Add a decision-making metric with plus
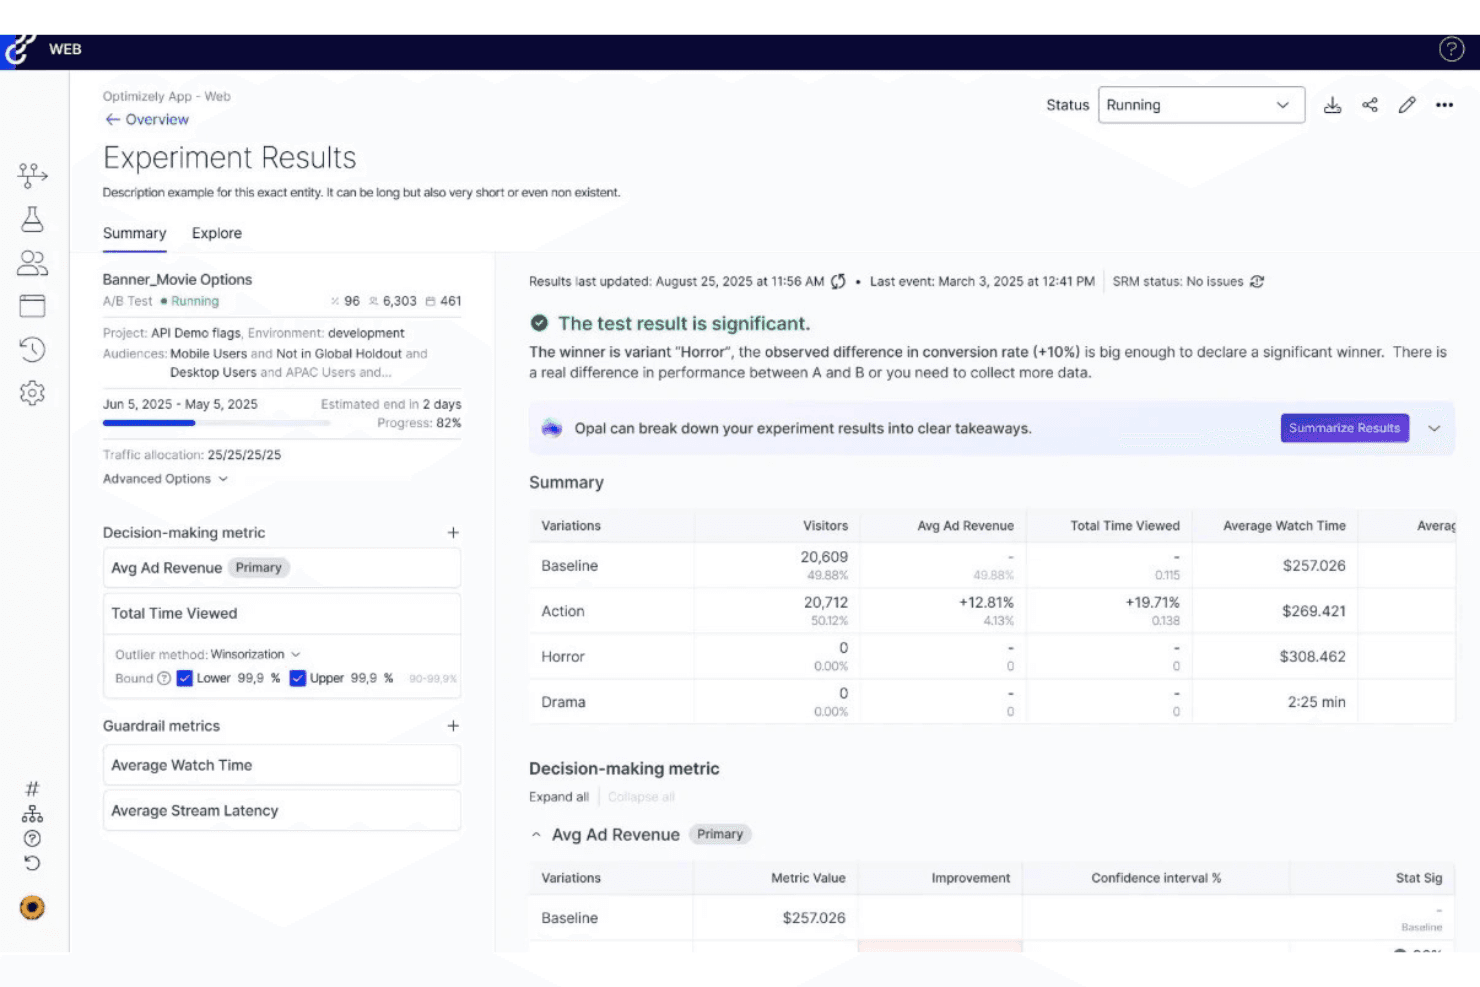 pyautogui.click(x=453, y=533)
